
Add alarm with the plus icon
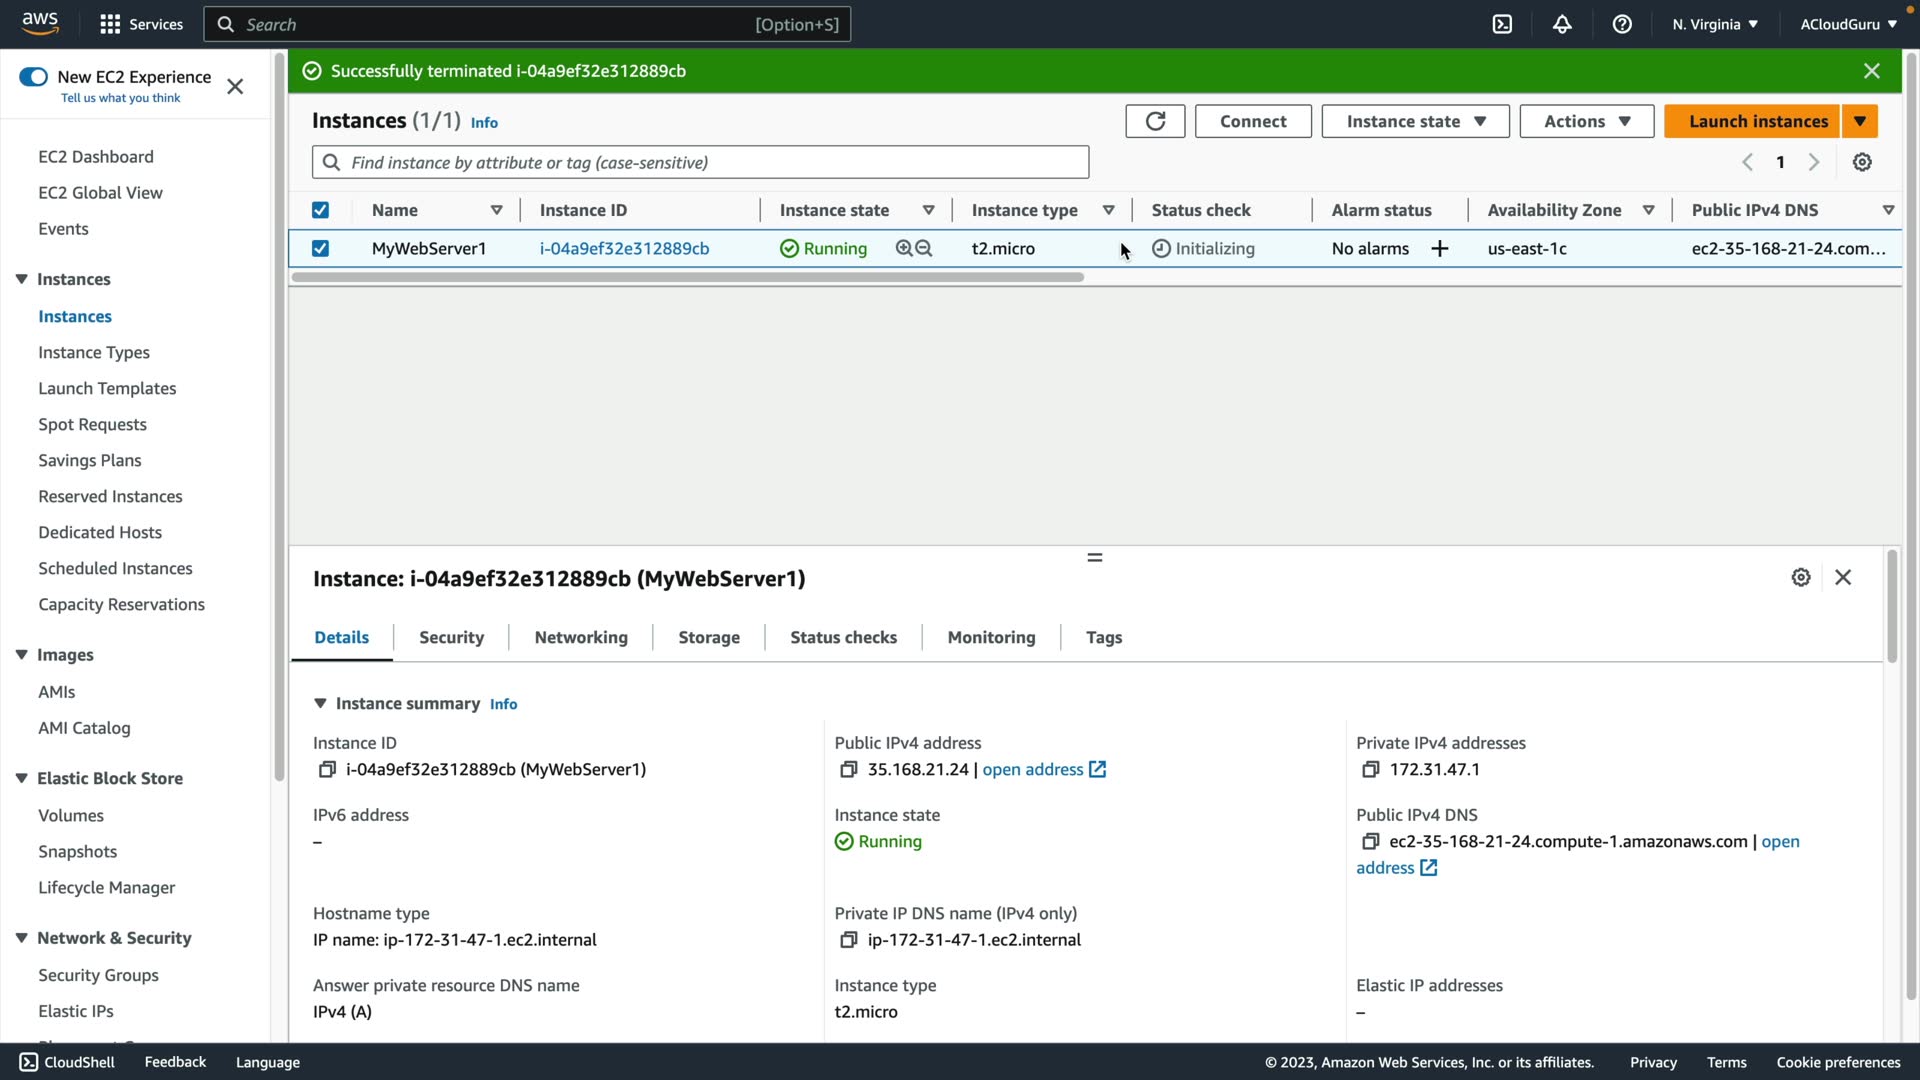coord(1439,249)
